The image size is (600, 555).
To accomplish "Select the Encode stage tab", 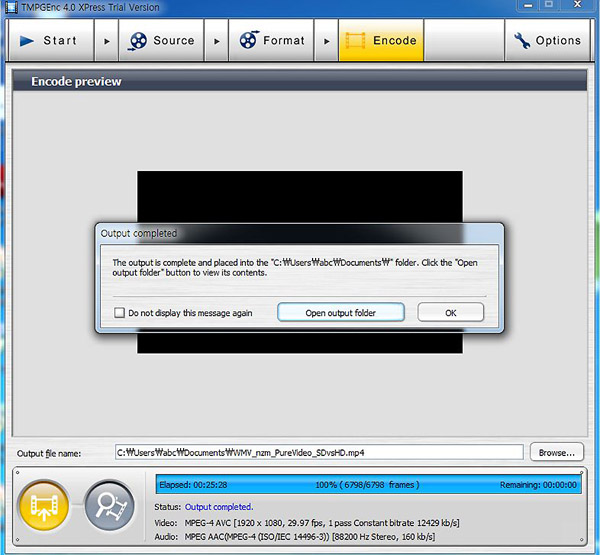I will [381, 40].
